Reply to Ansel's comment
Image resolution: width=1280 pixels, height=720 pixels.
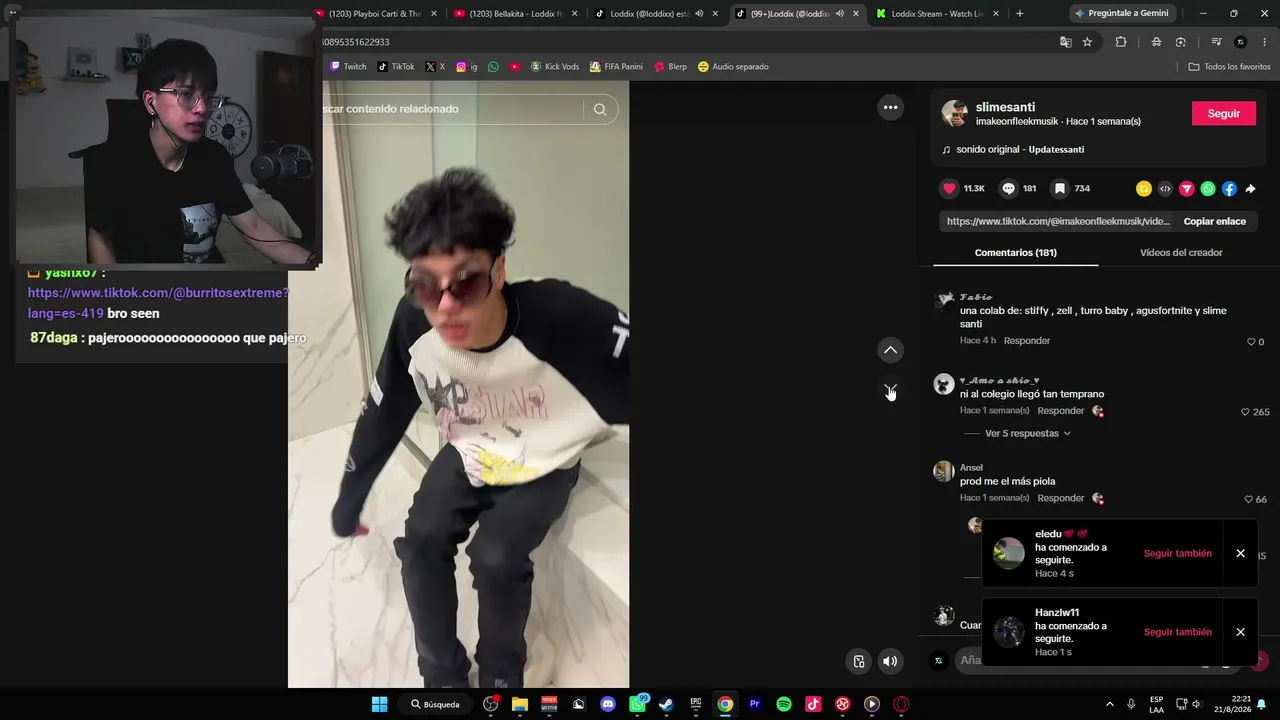(x=1061, y=498)
